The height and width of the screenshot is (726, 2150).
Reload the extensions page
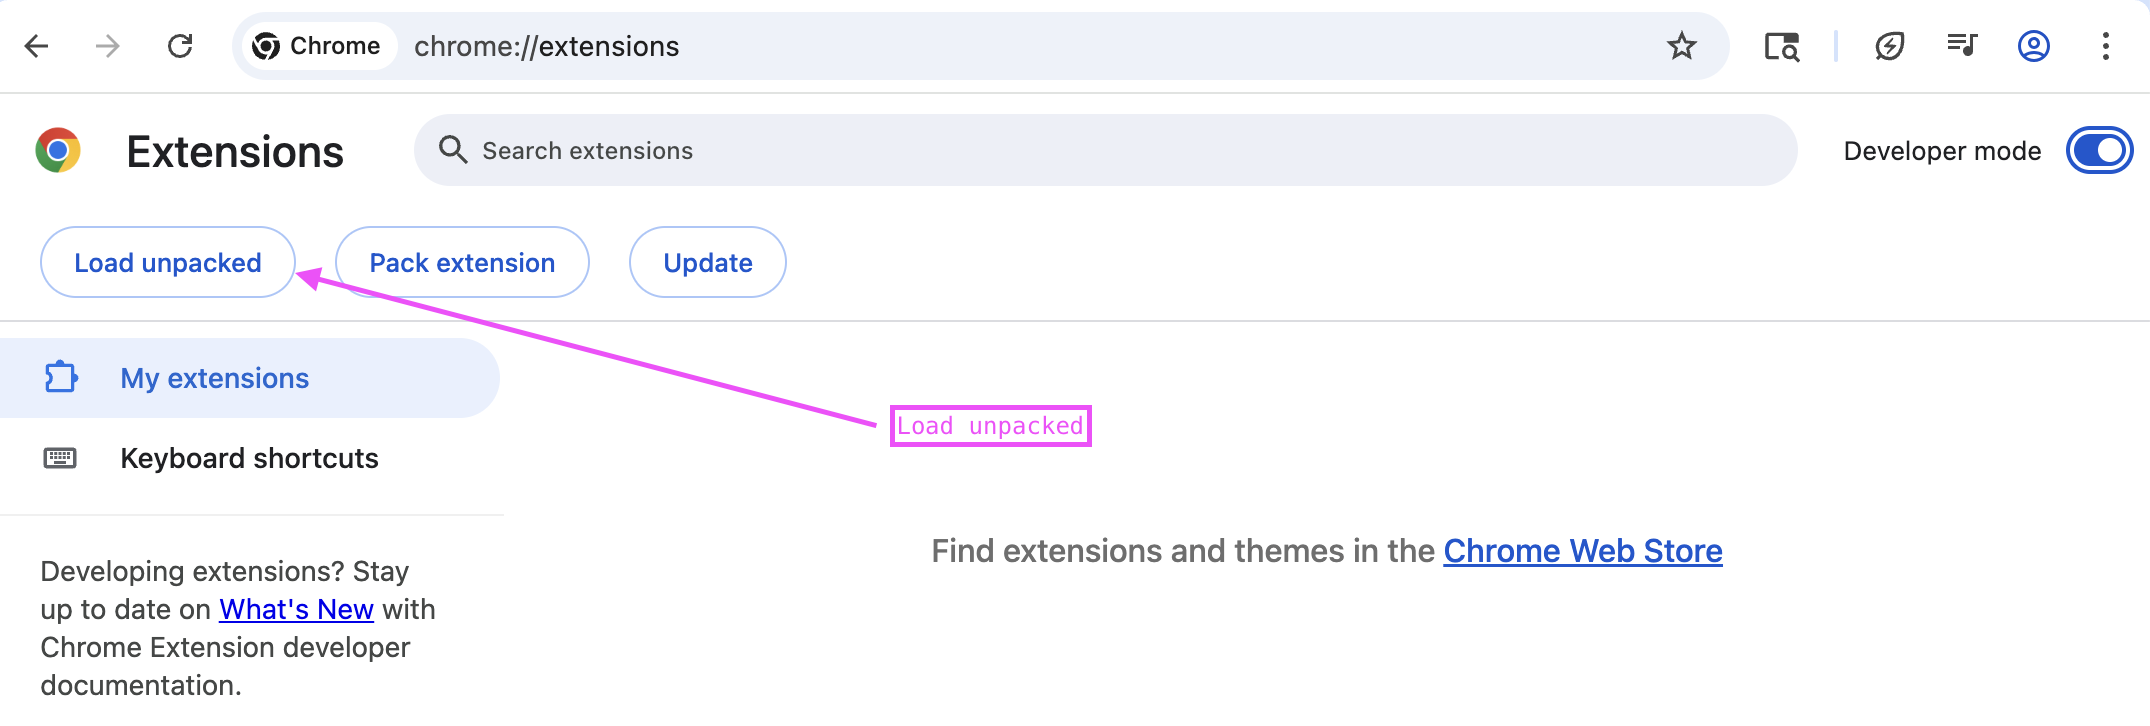point(180,46)
